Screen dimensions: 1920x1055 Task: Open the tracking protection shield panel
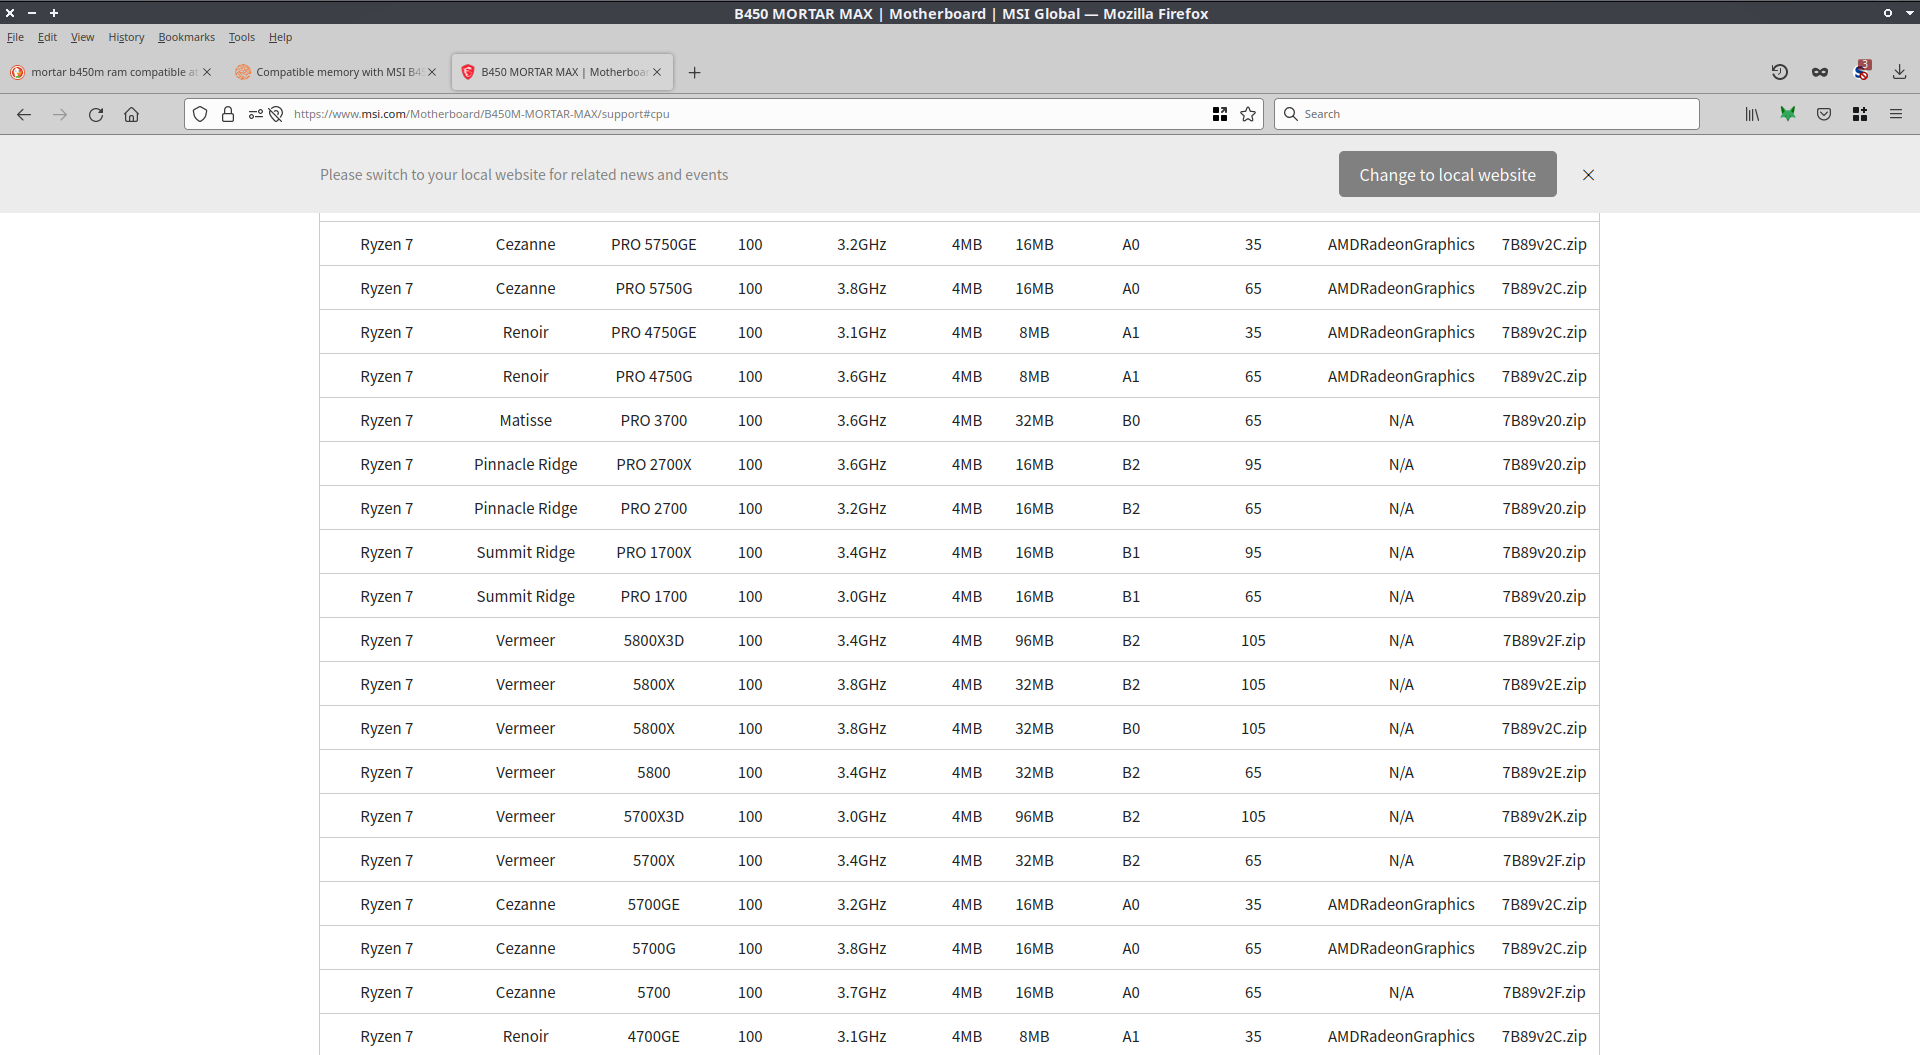click(x=200, y=115)
